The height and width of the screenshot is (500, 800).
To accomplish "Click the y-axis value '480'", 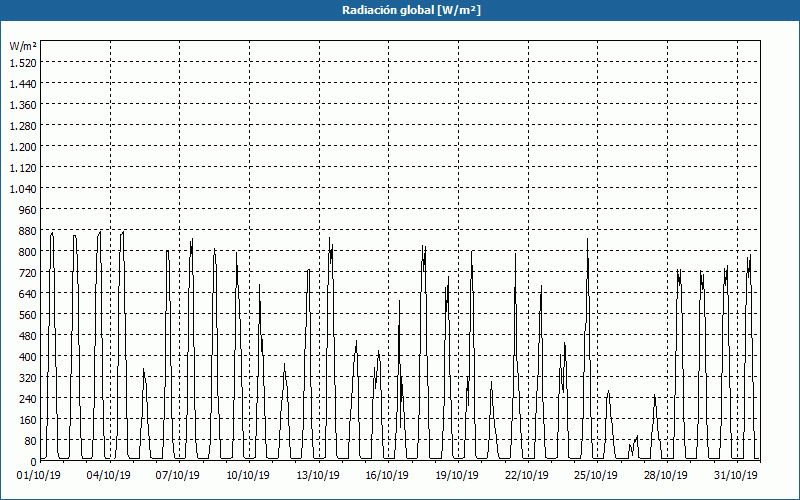I will 28,336.
